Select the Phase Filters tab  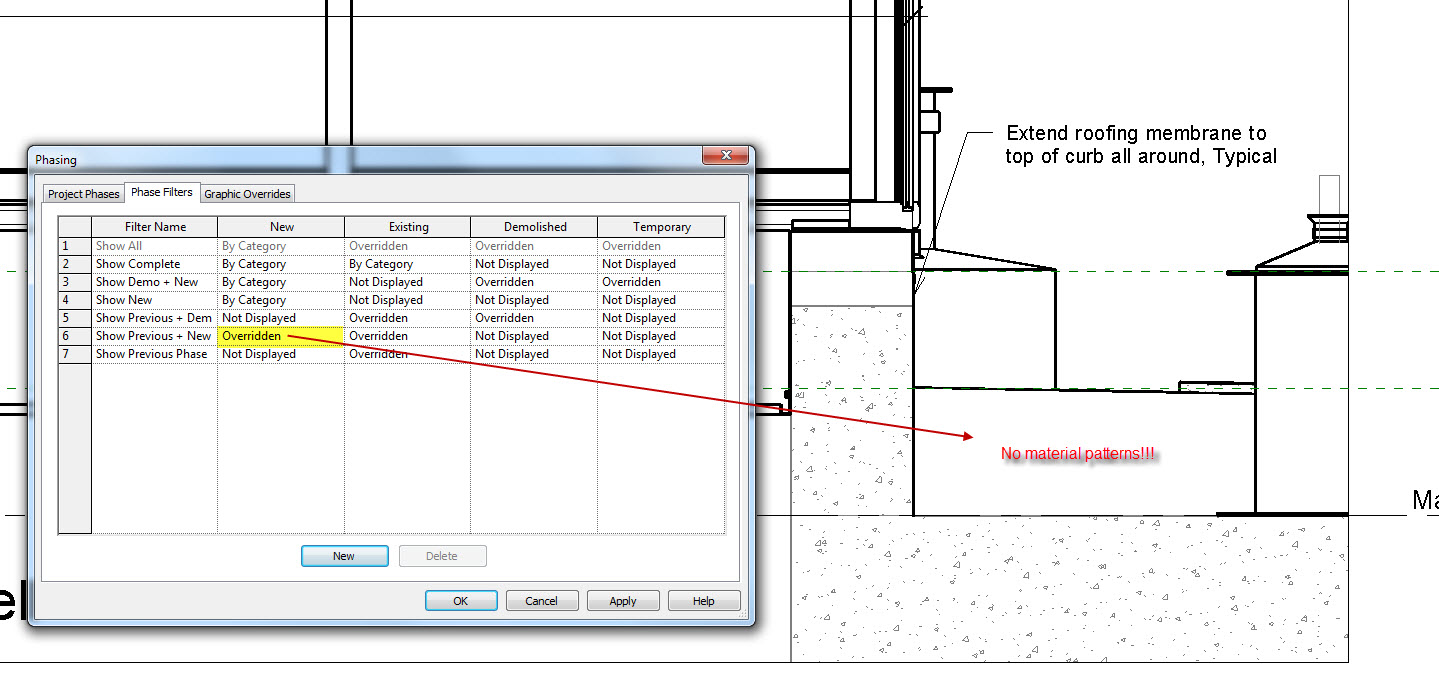coord(162,192)
